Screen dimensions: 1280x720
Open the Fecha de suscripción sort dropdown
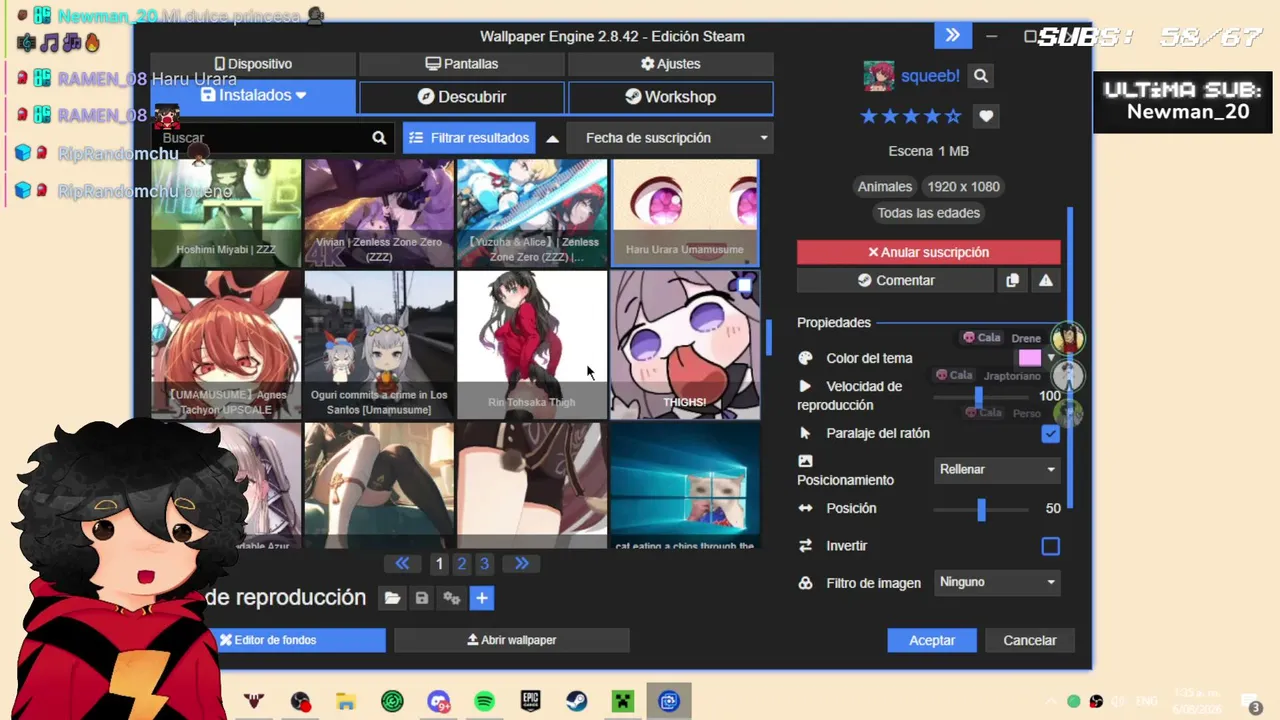pyautogui.click(x=670, y=138)
